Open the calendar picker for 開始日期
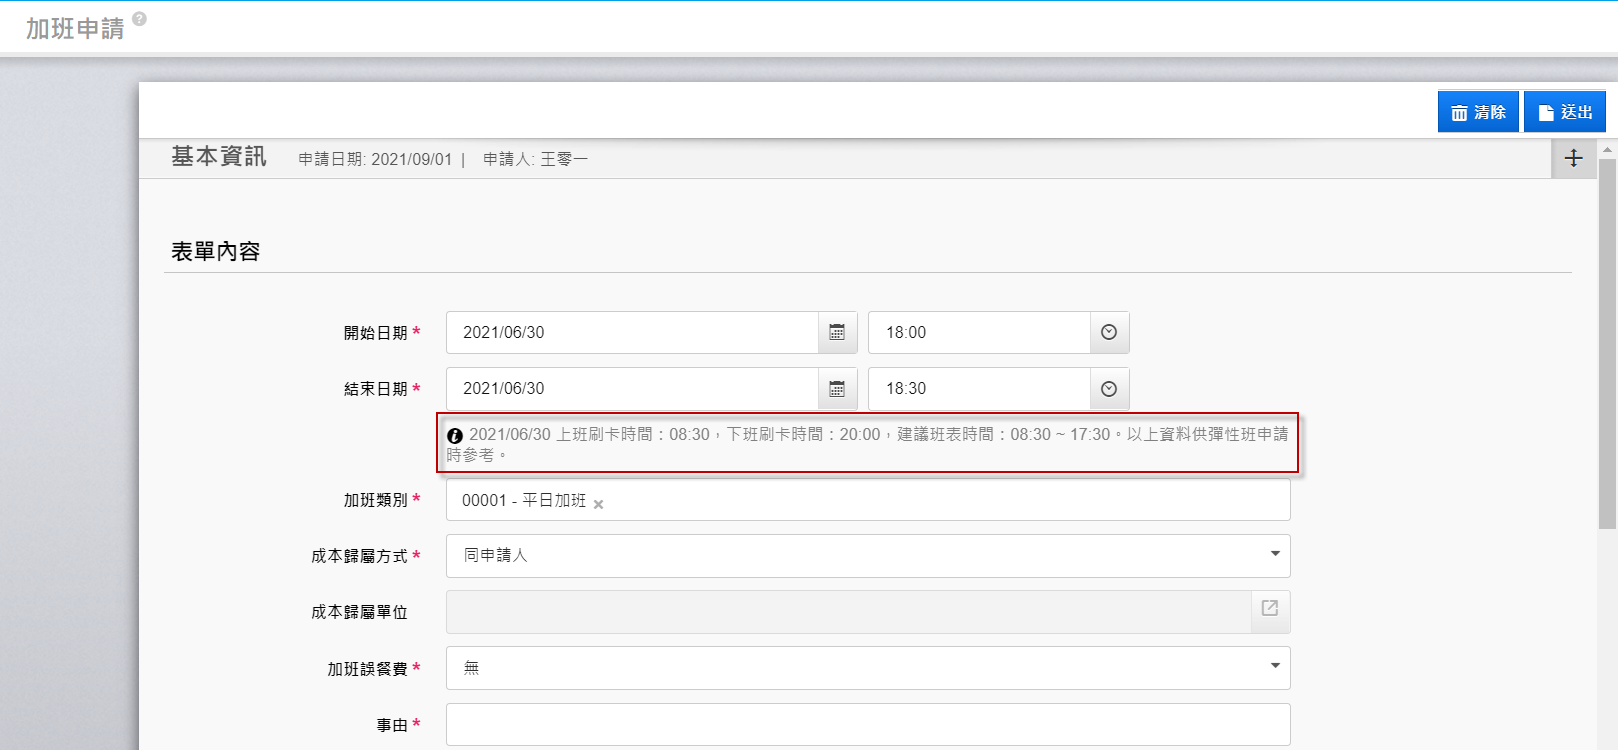1618x750 pixels. (837, 332)
